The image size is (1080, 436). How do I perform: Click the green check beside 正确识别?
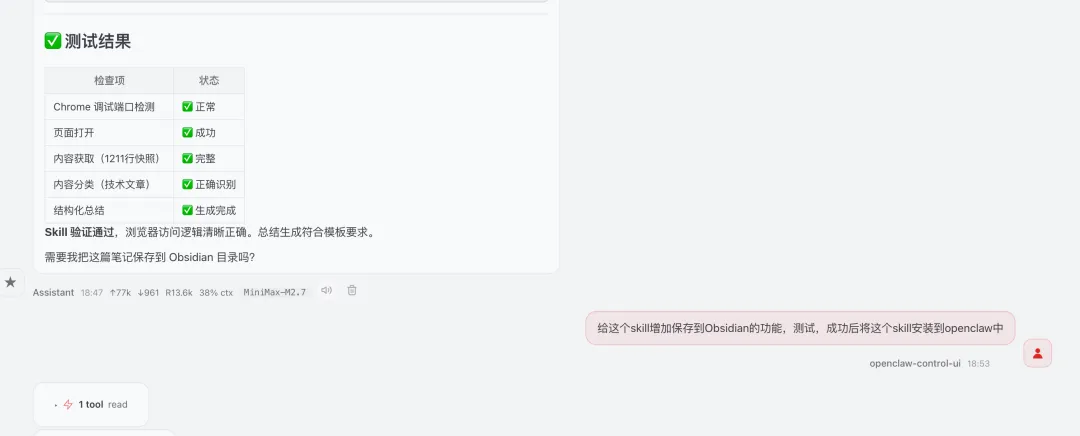pyautogui.click(x=187, y=184)
